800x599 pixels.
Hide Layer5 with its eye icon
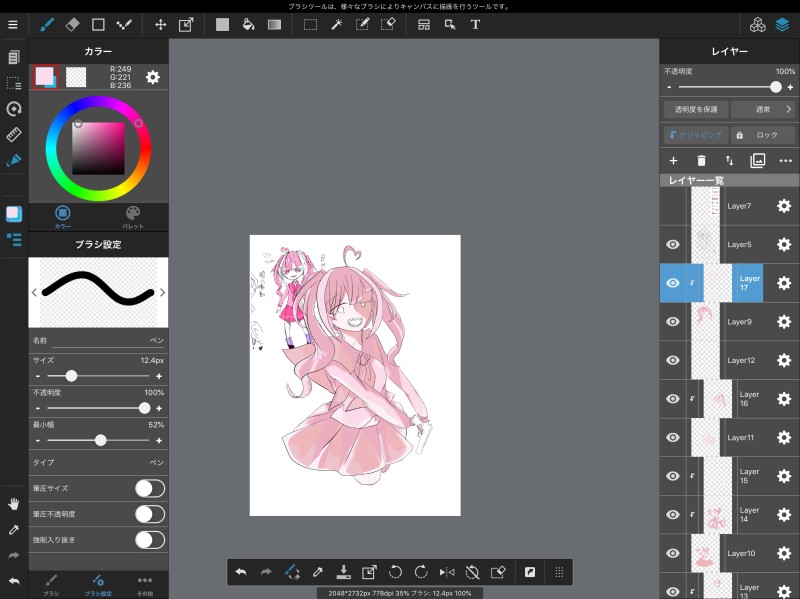coord(673,244)
